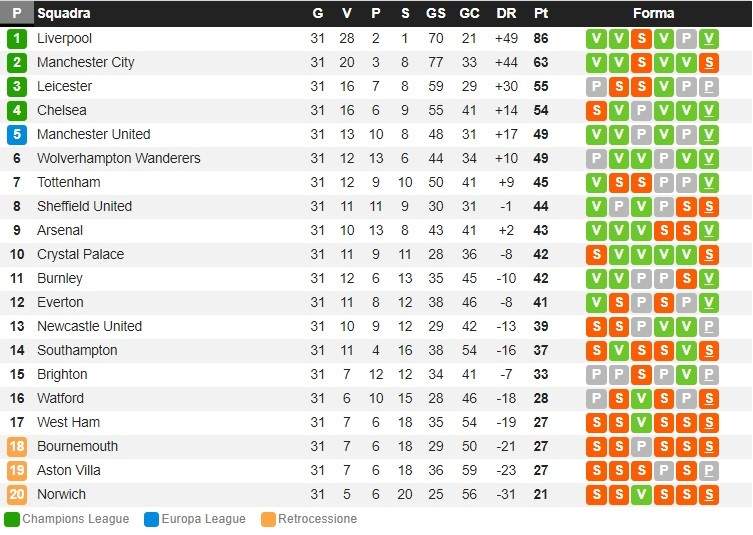Click Liverpool's green position 1 badge
Screen dimensions: 753x535
[x=16, y=38]
